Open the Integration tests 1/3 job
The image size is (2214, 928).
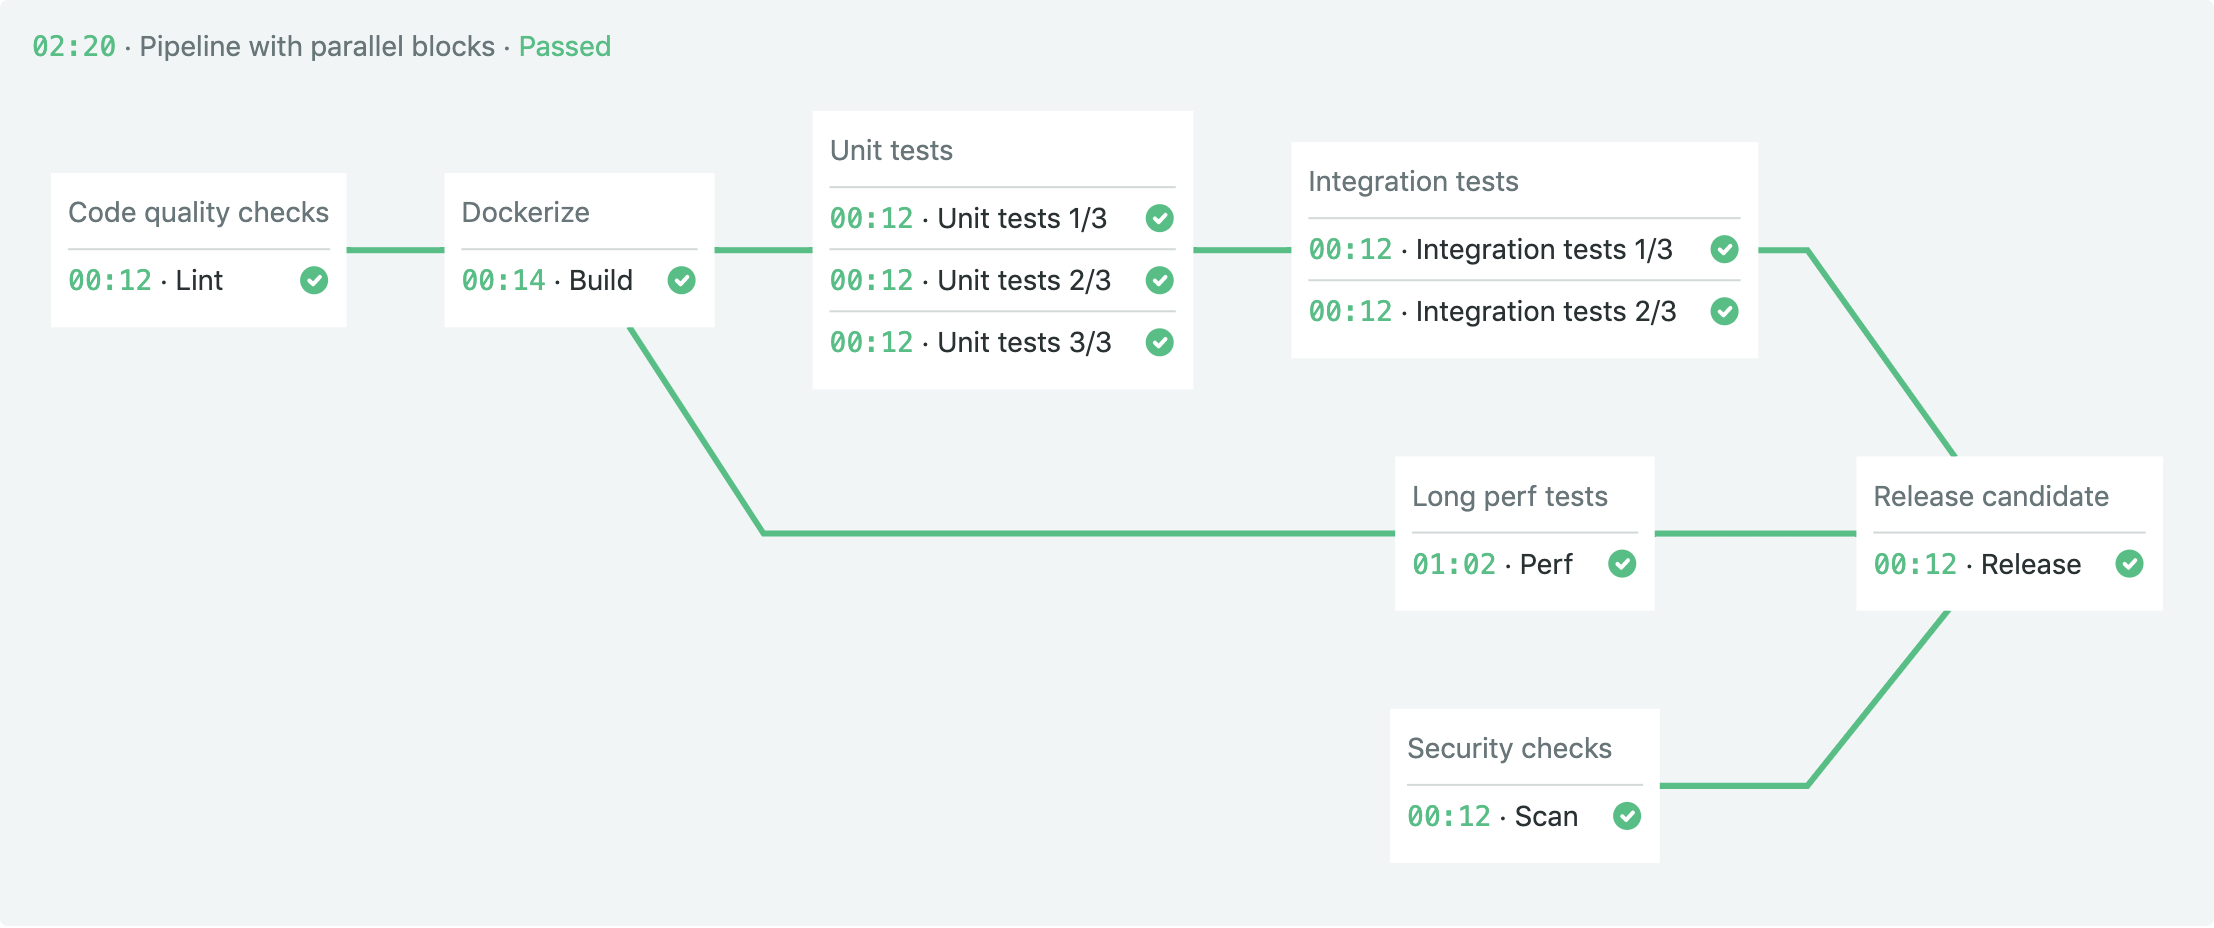(1544, 249)
